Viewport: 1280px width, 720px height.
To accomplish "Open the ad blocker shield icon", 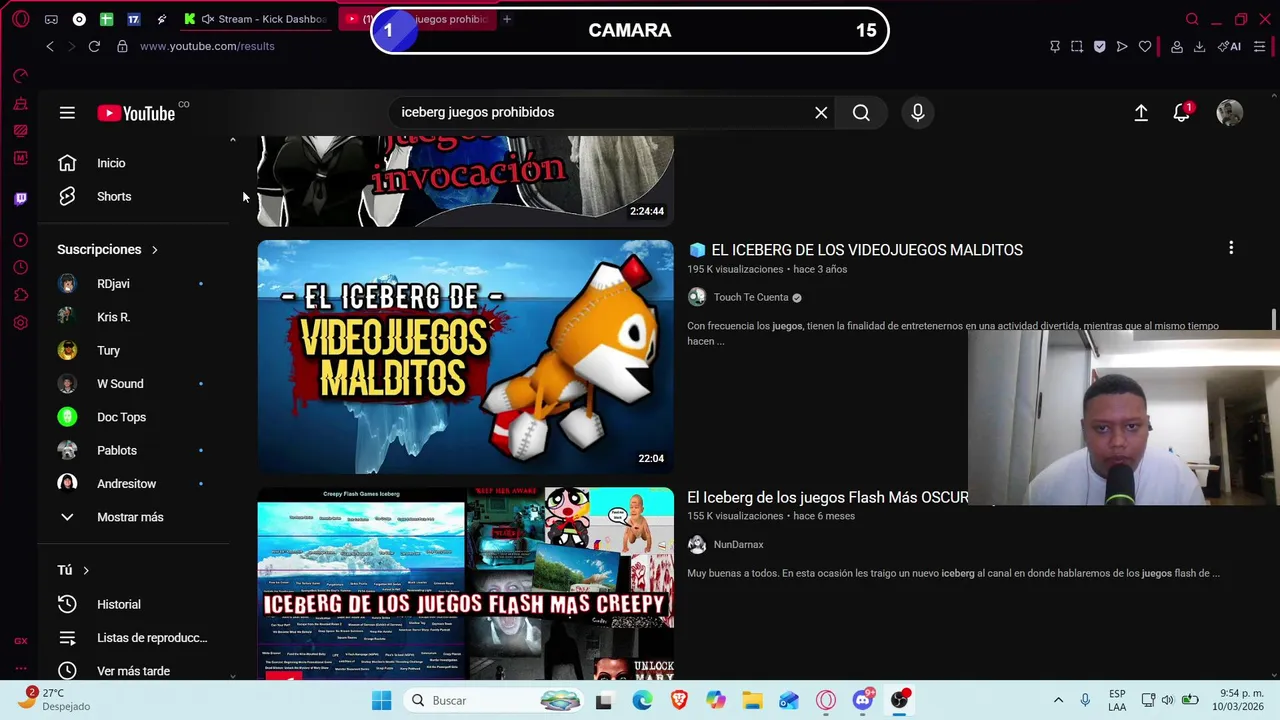I will pyautogui.click(x=1099, y=46).
